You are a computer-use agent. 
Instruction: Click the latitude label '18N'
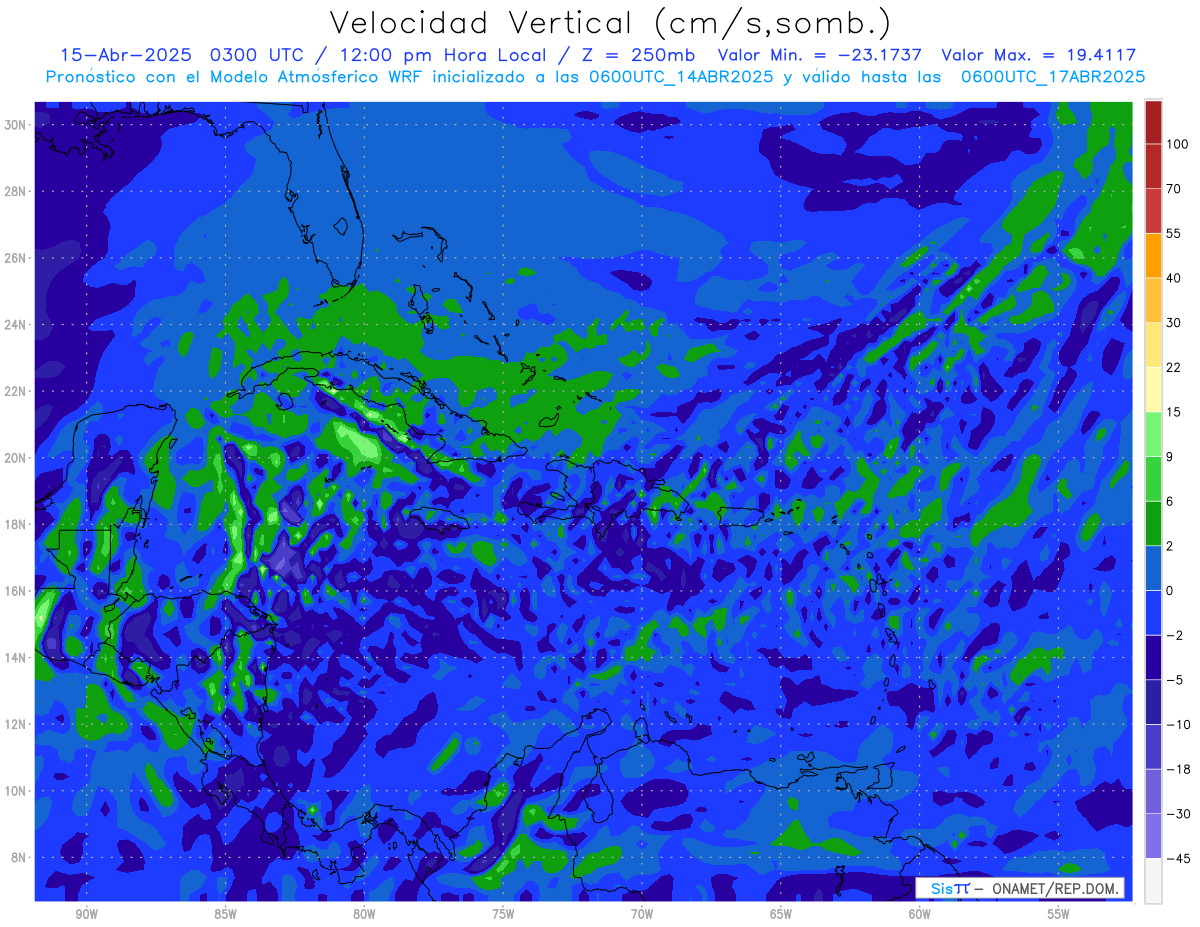coord(16,524)
